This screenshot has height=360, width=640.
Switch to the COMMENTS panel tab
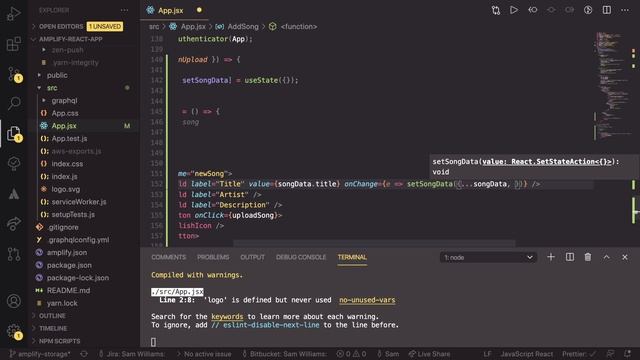(x=169, y=257)
